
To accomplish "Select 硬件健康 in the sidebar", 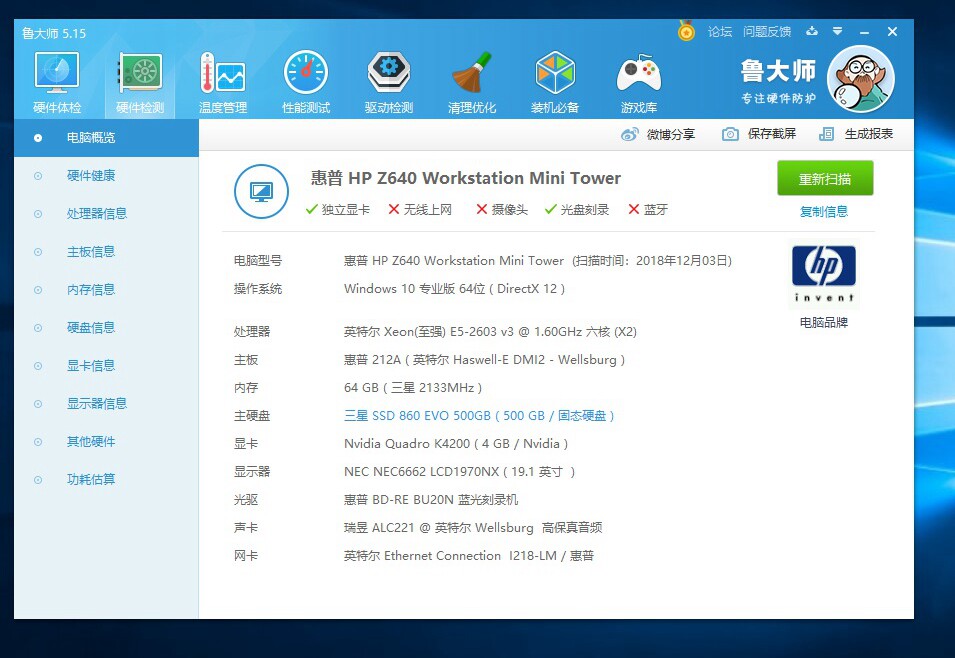I will 107,175.
